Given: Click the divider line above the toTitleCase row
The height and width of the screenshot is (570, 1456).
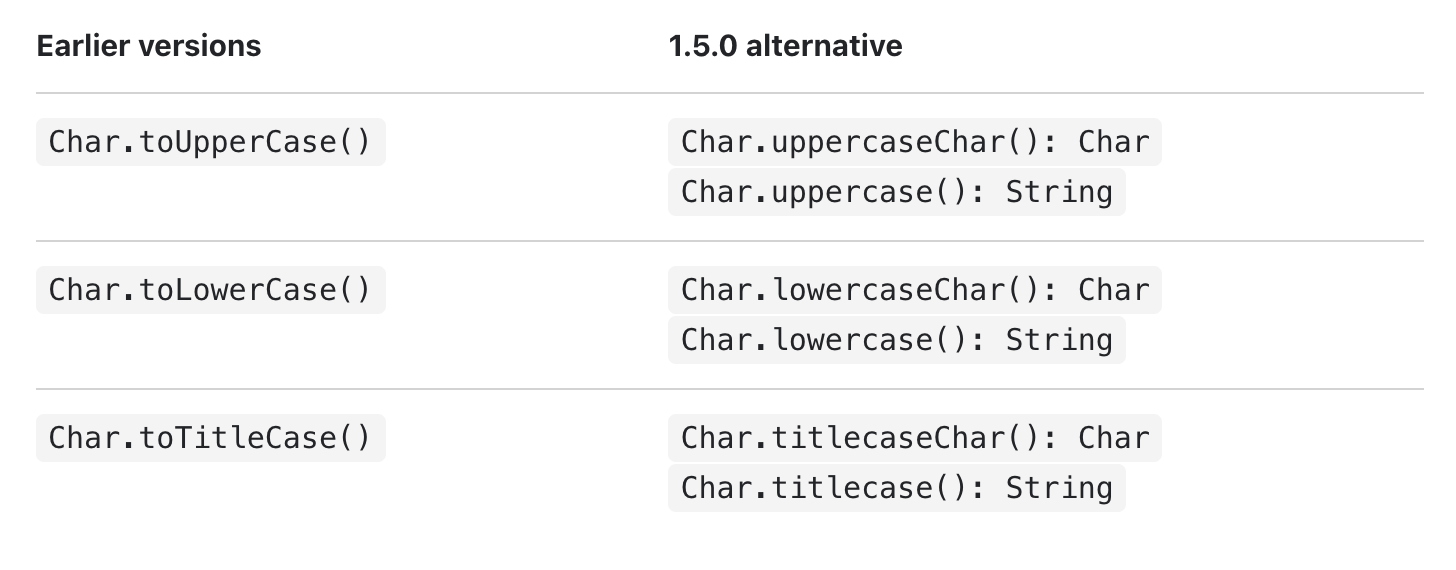Looking at the screenshot, I should coord(728,389).
